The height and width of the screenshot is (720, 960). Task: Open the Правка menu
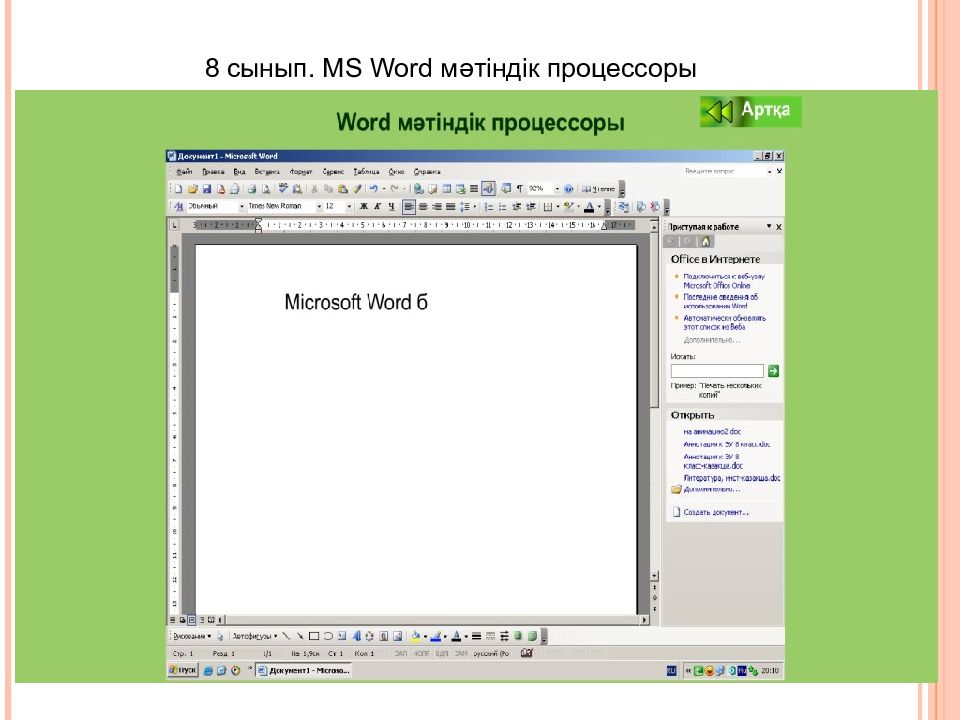click(x=213, y=172)
